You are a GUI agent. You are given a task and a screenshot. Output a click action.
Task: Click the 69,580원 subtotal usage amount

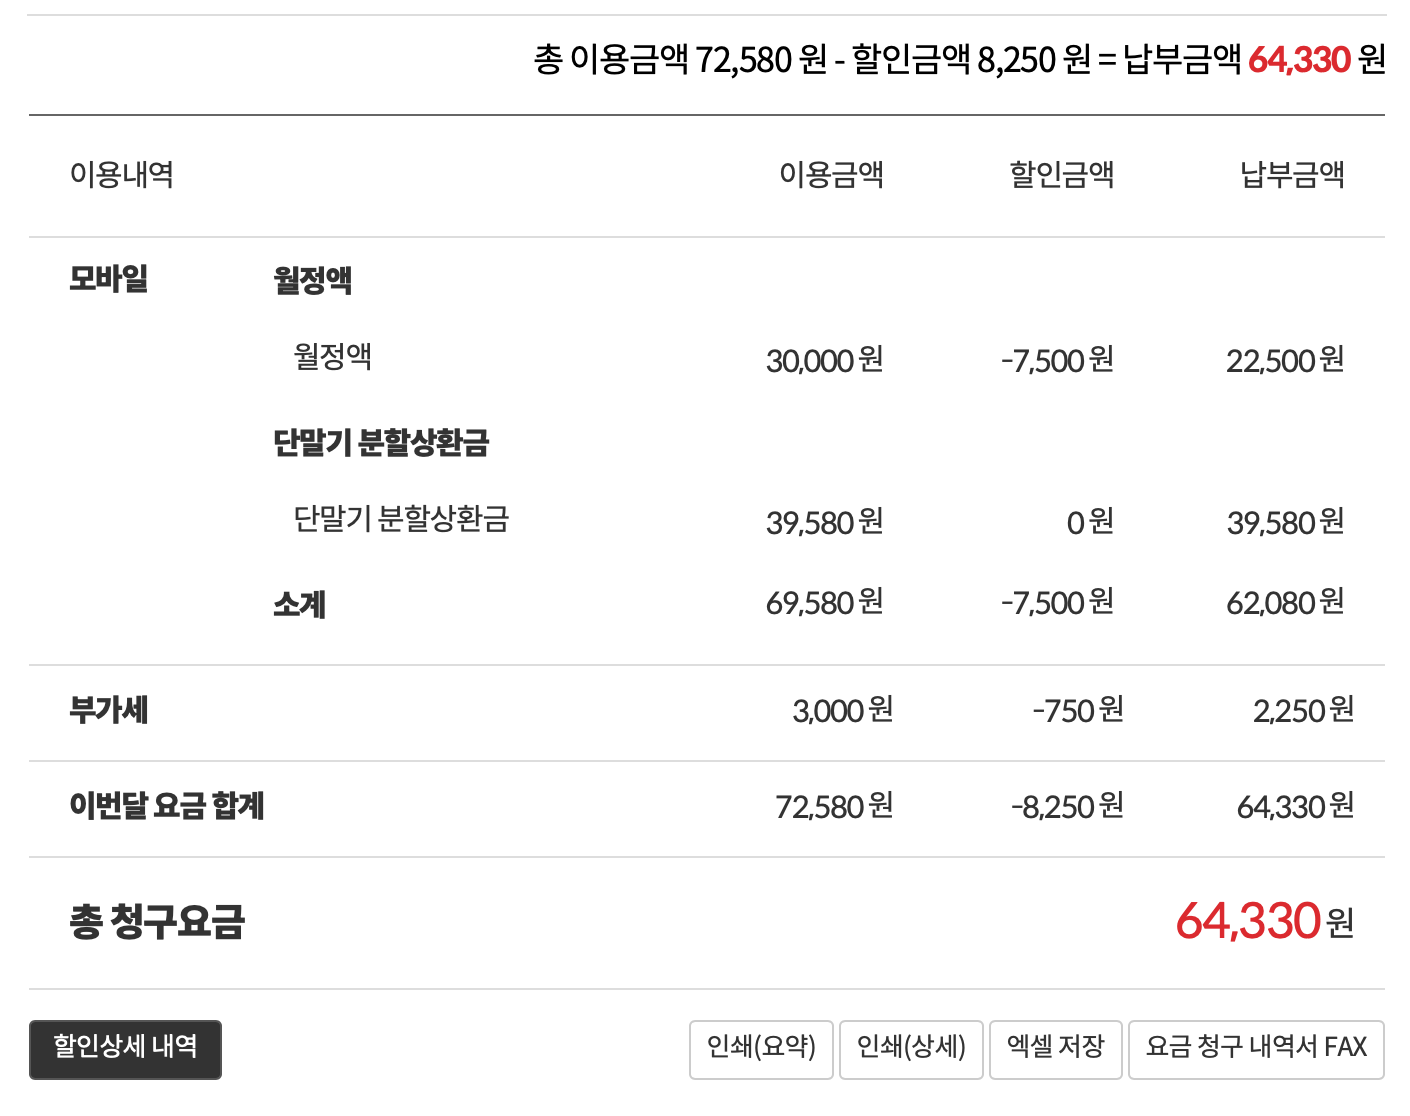tap(824, 603)
